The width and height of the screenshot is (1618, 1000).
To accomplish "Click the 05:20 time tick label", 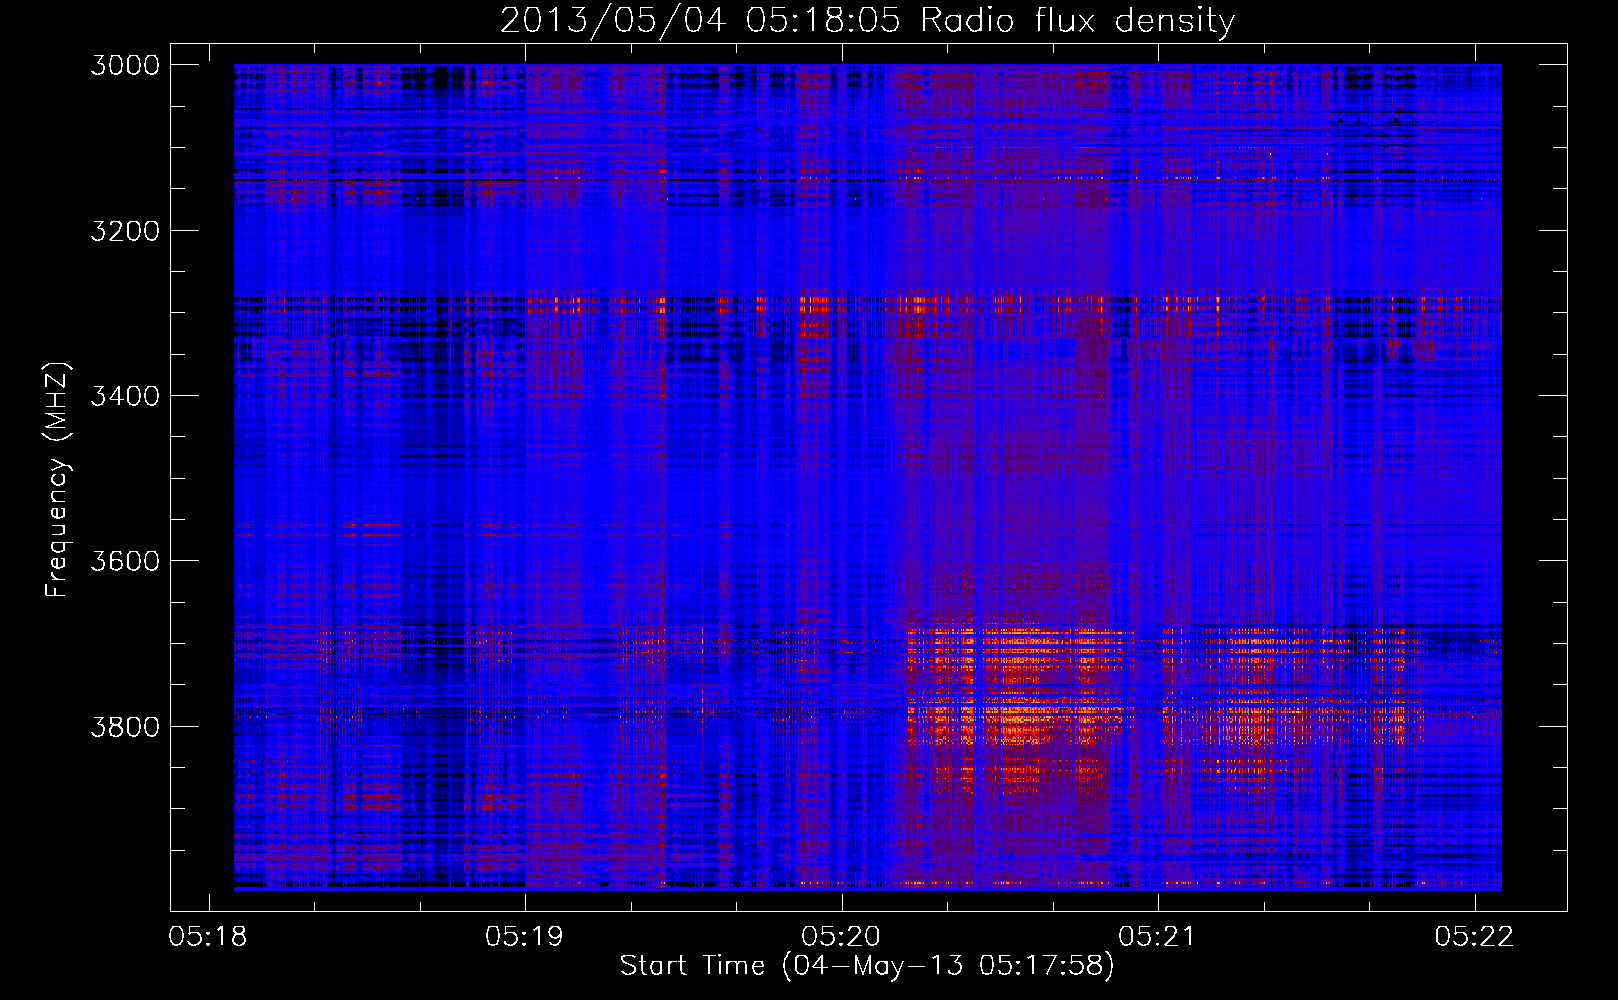I will coord(841,936).
